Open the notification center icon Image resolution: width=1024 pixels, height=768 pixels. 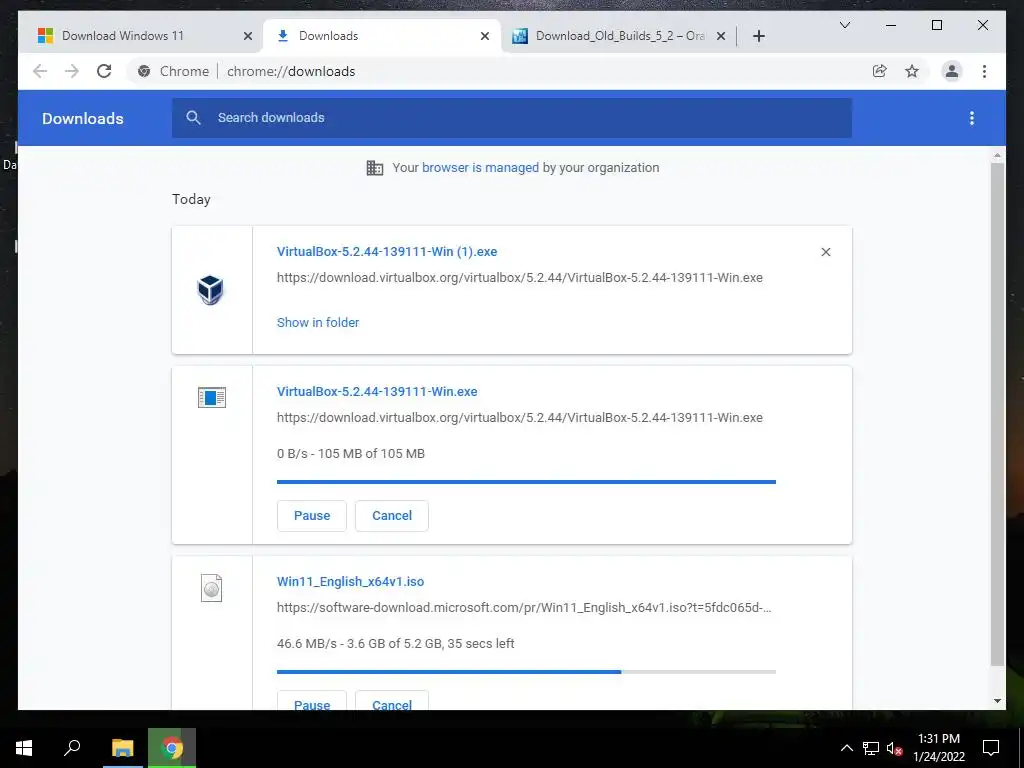click(991, 748)
